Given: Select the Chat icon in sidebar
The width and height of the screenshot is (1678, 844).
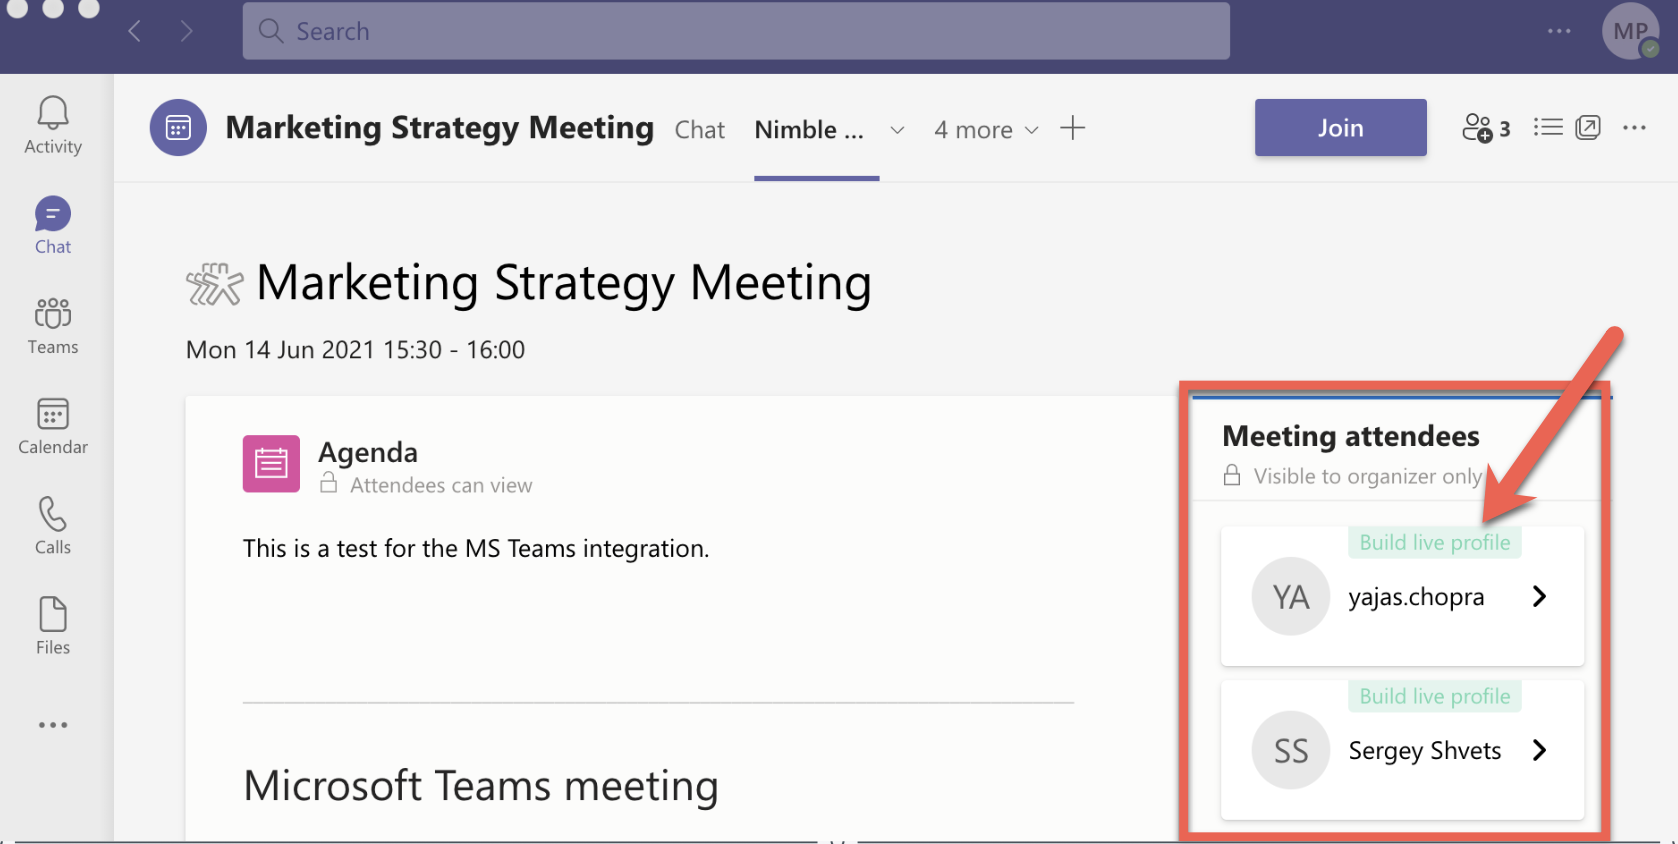Looking at the screenshot, I should (53, 214).
